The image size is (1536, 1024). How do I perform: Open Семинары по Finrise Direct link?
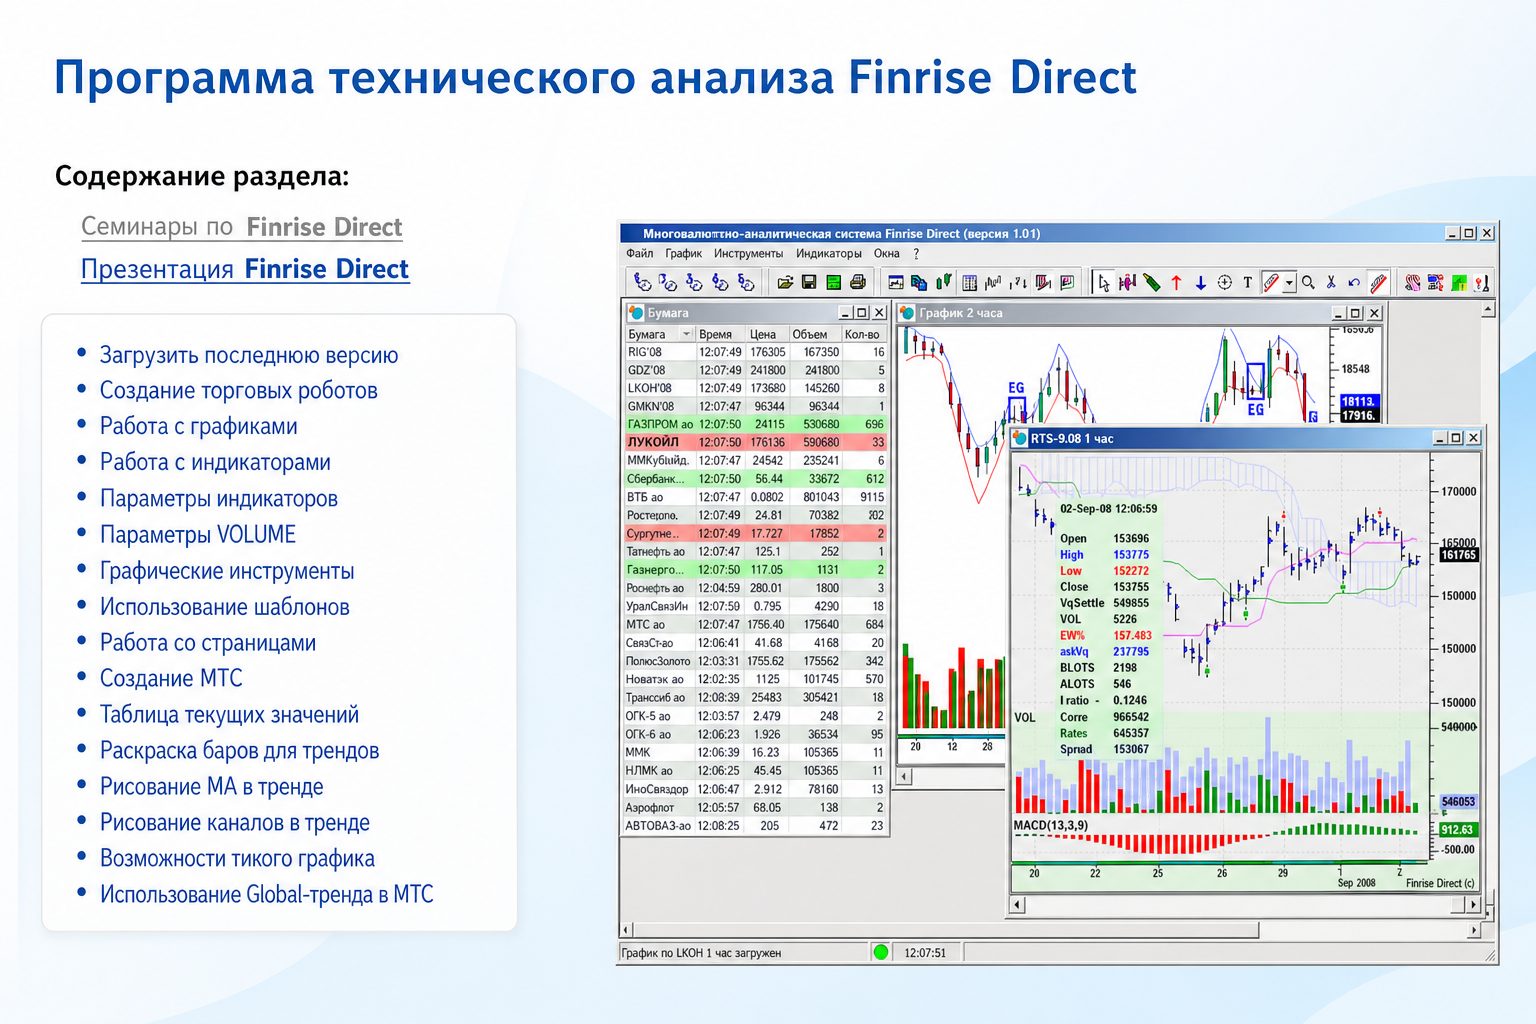pyautogui.click(x=242, y=227)
